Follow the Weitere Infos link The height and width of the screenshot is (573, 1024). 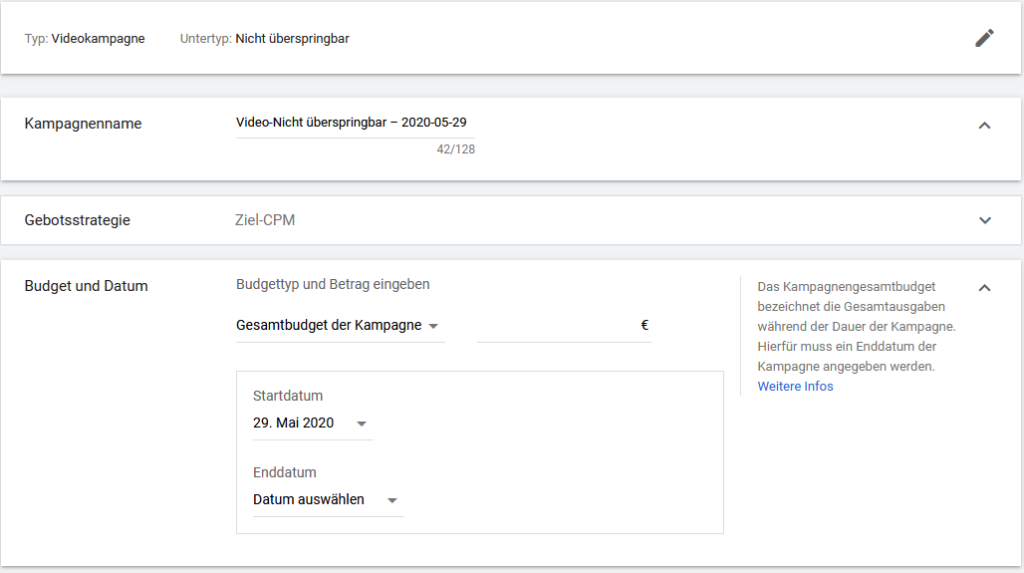[795, 386]
